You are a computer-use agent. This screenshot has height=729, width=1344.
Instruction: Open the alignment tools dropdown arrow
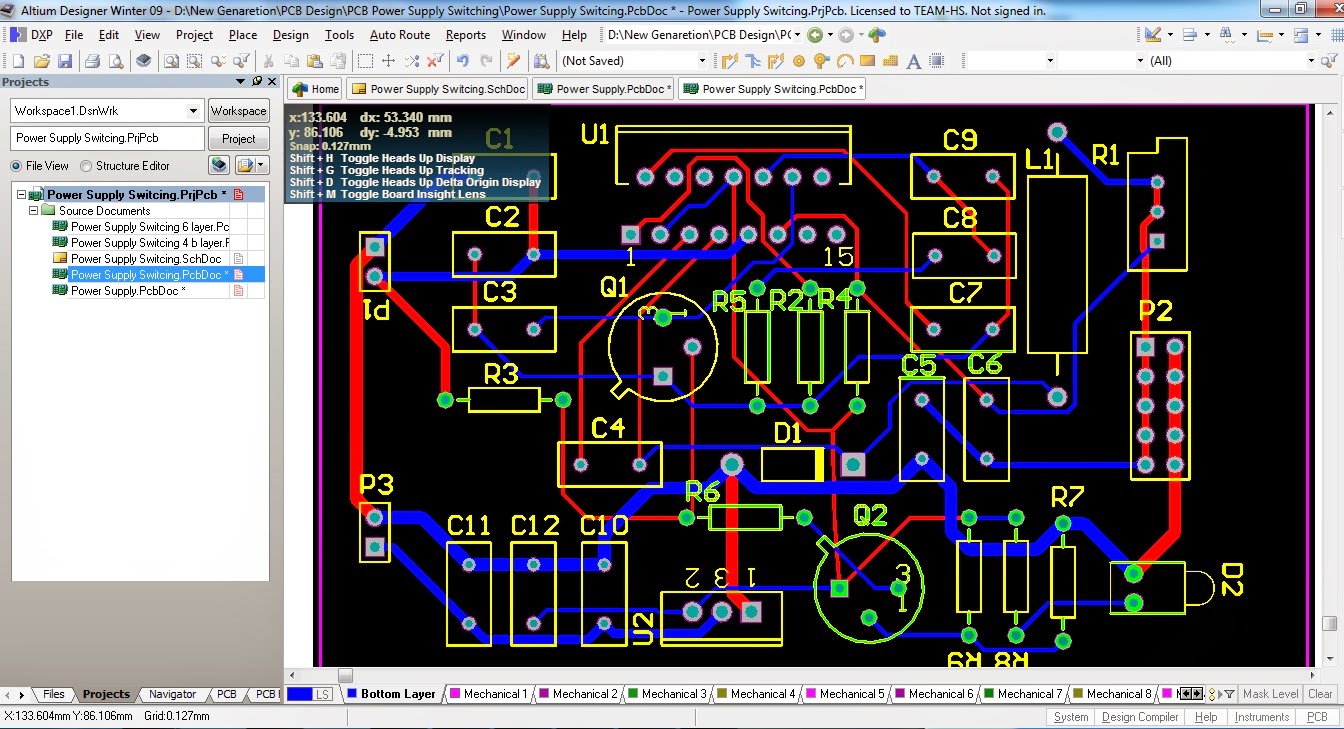1206,35
